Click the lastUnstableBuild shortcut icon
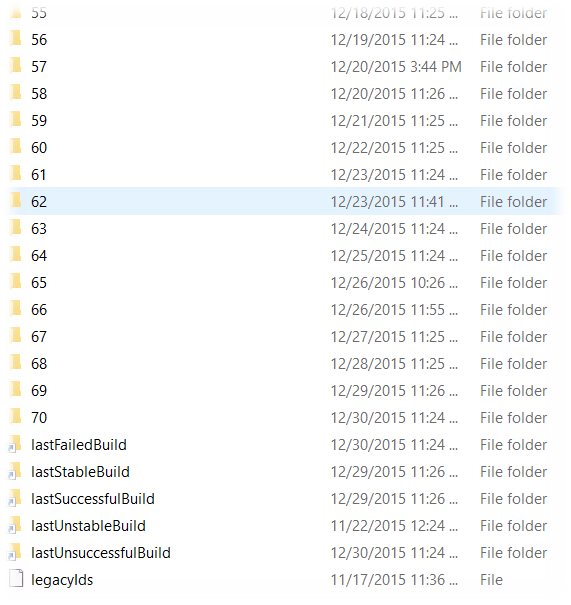Viewport: 571px width, 605px height. coord(15,525)
